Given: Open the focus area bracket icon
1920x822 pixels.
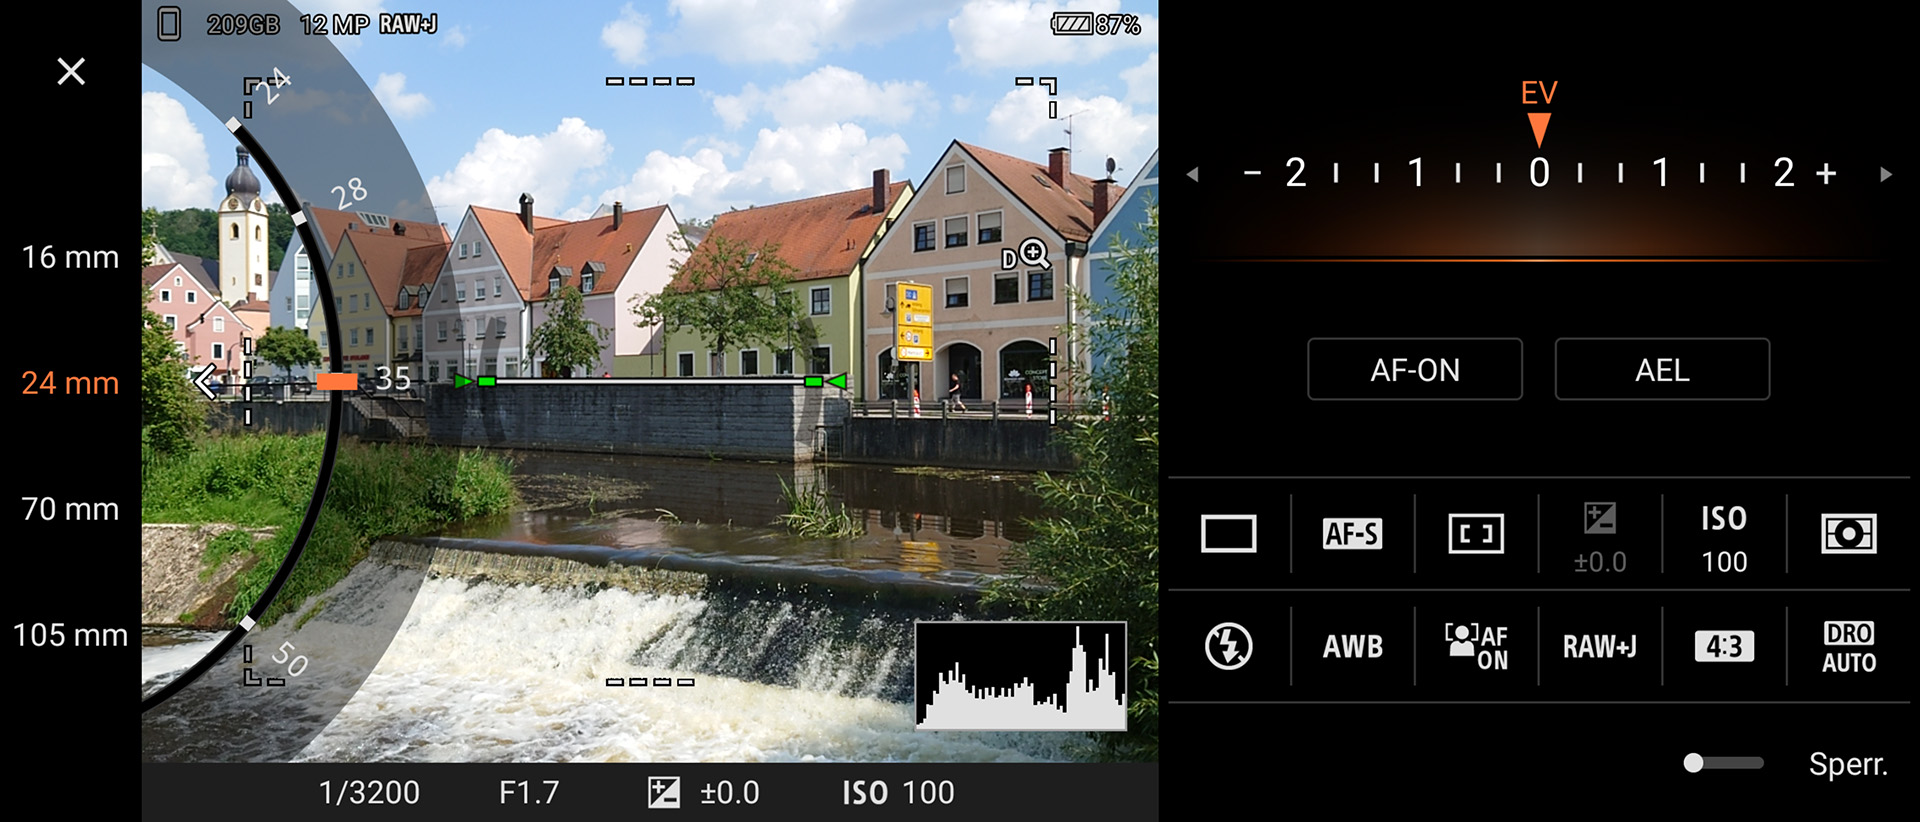Looking at the screenshot, I should [1476, 534].
